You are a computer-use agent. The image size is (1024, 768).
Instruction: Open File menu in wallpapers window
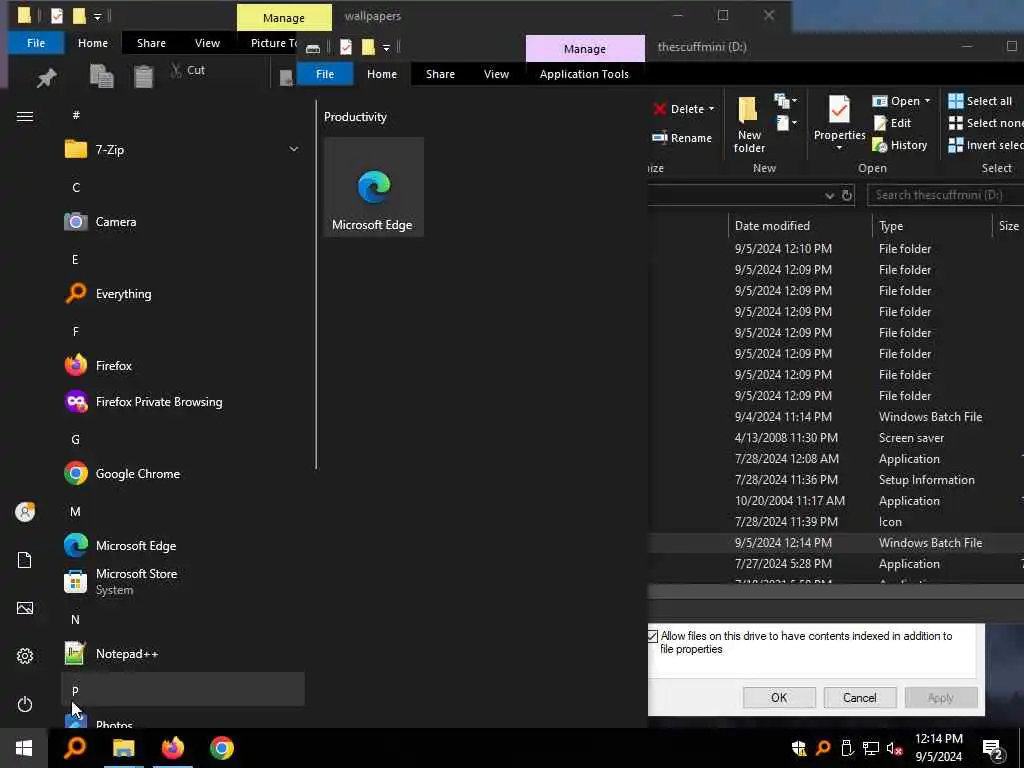[x=36, y=43]
